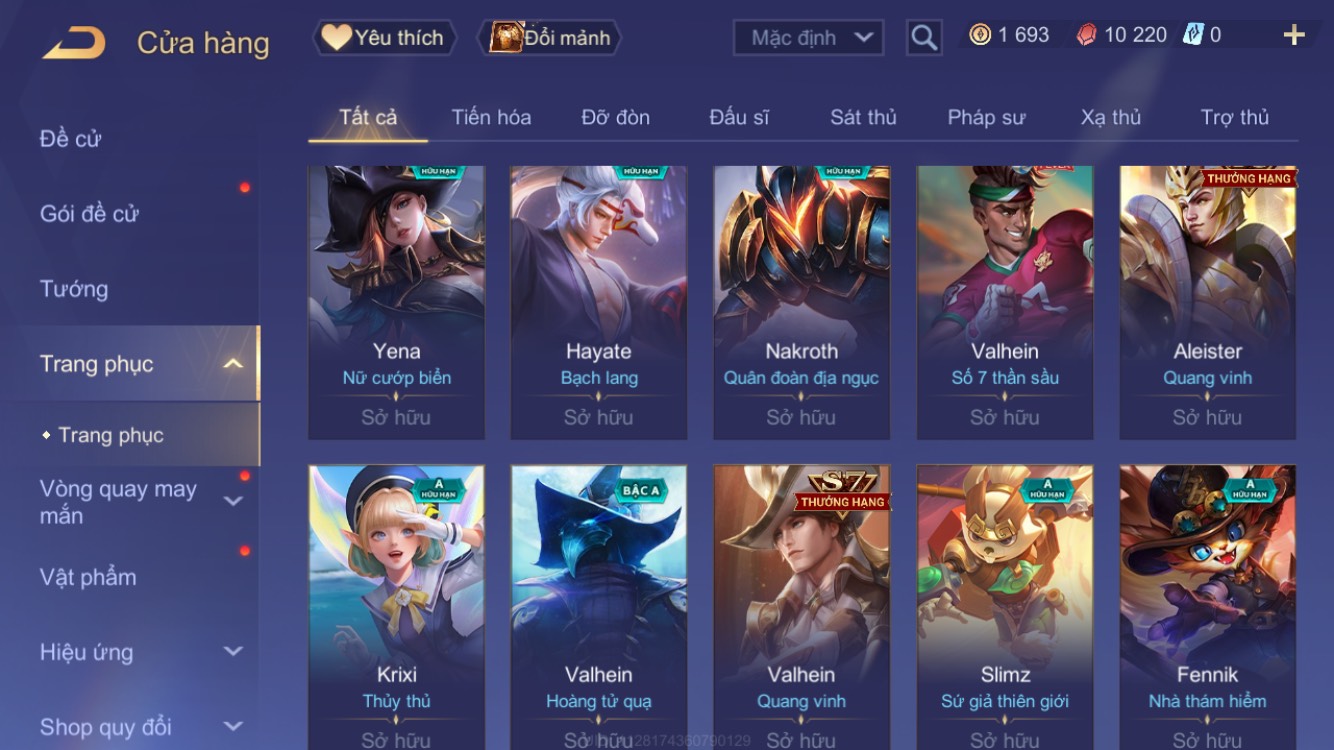This screenshot has width=1334, height=750.
Task: Open Gói đề cử in sidebar
Action: [89, 213]
